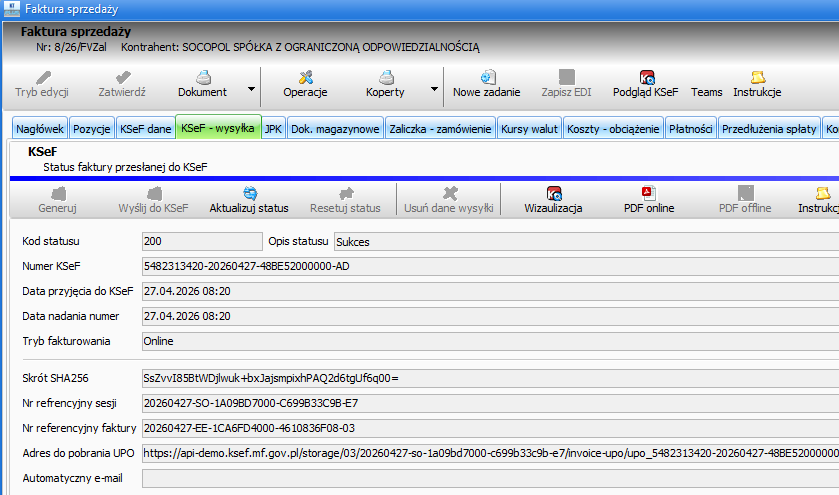Screen dimensions: 839x495
Task: Open Podgląd KSeF preview icon
Action: (647, 78)
